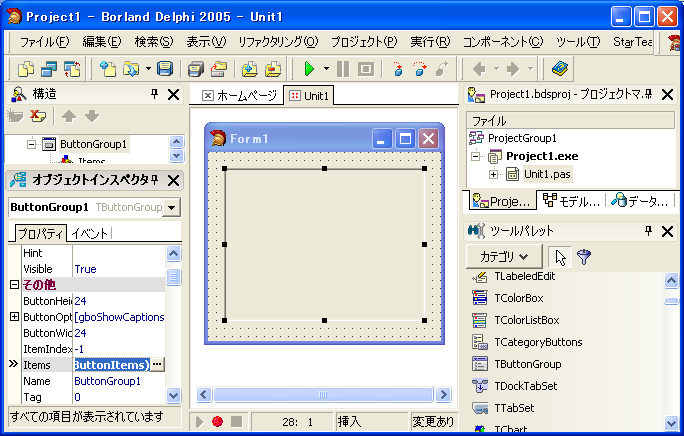The image size is (684, 436).
Task: Switch to the データ tab
Action: pyautogui.click(x=640, y=201)
